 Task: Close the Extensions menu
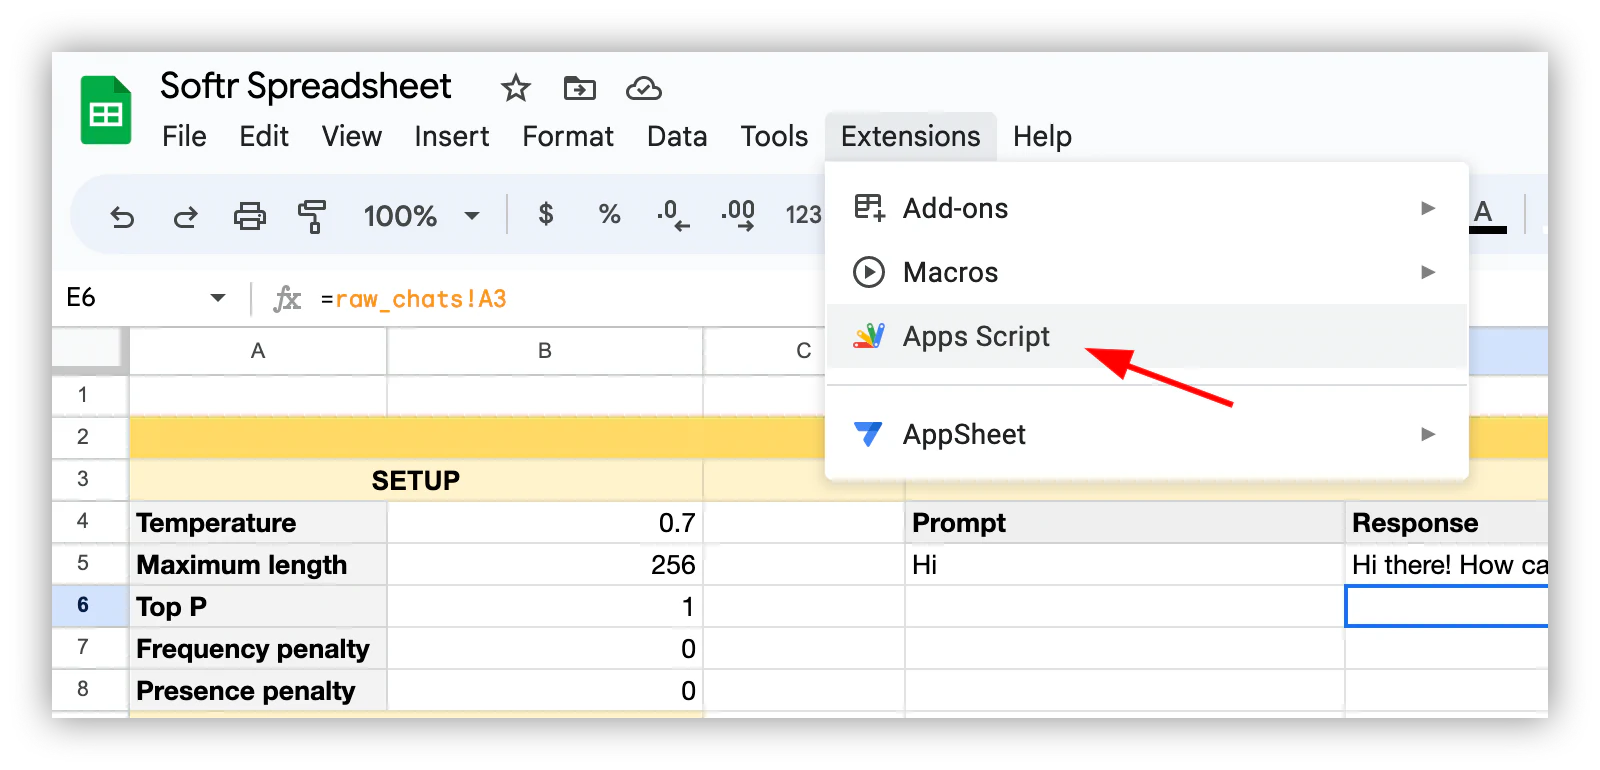point(911,136)
